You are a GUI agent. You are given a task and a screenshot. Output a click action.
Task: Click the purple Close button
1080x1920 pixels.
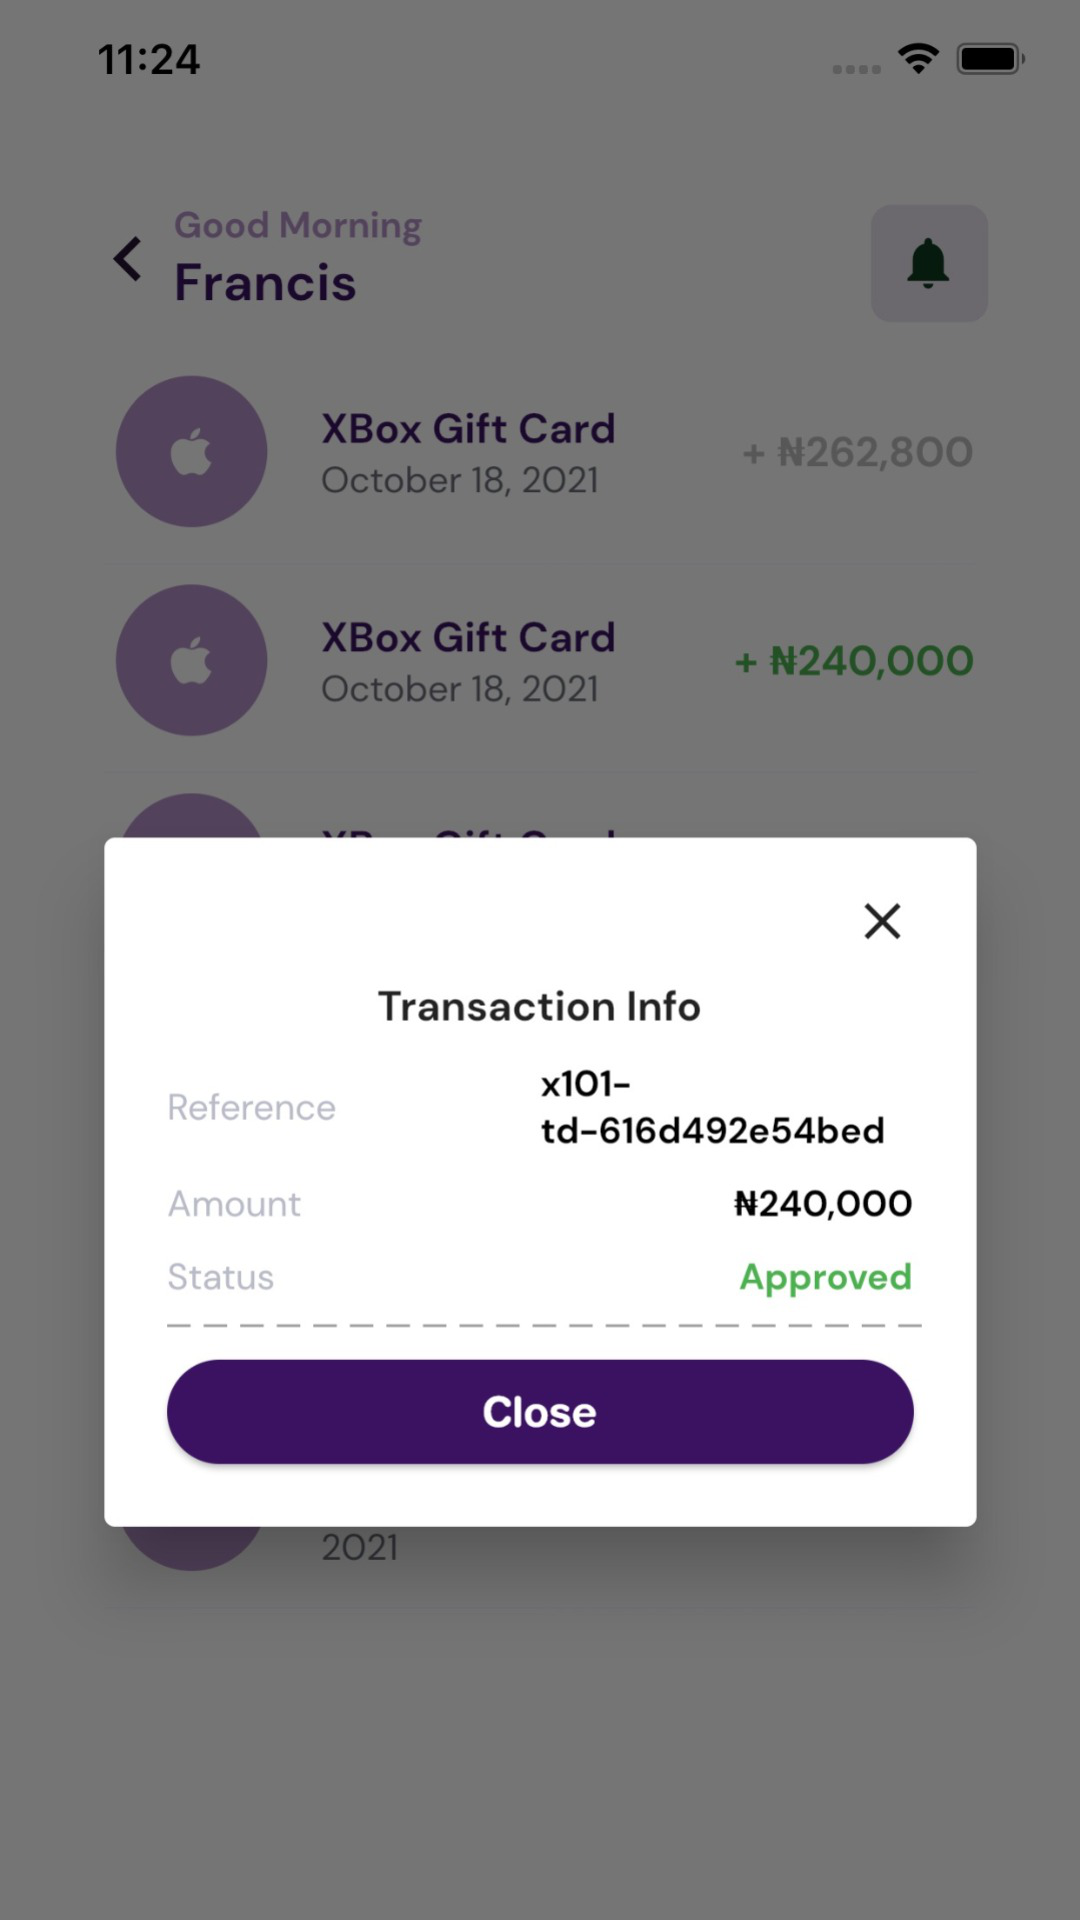tap(540, 1411)
